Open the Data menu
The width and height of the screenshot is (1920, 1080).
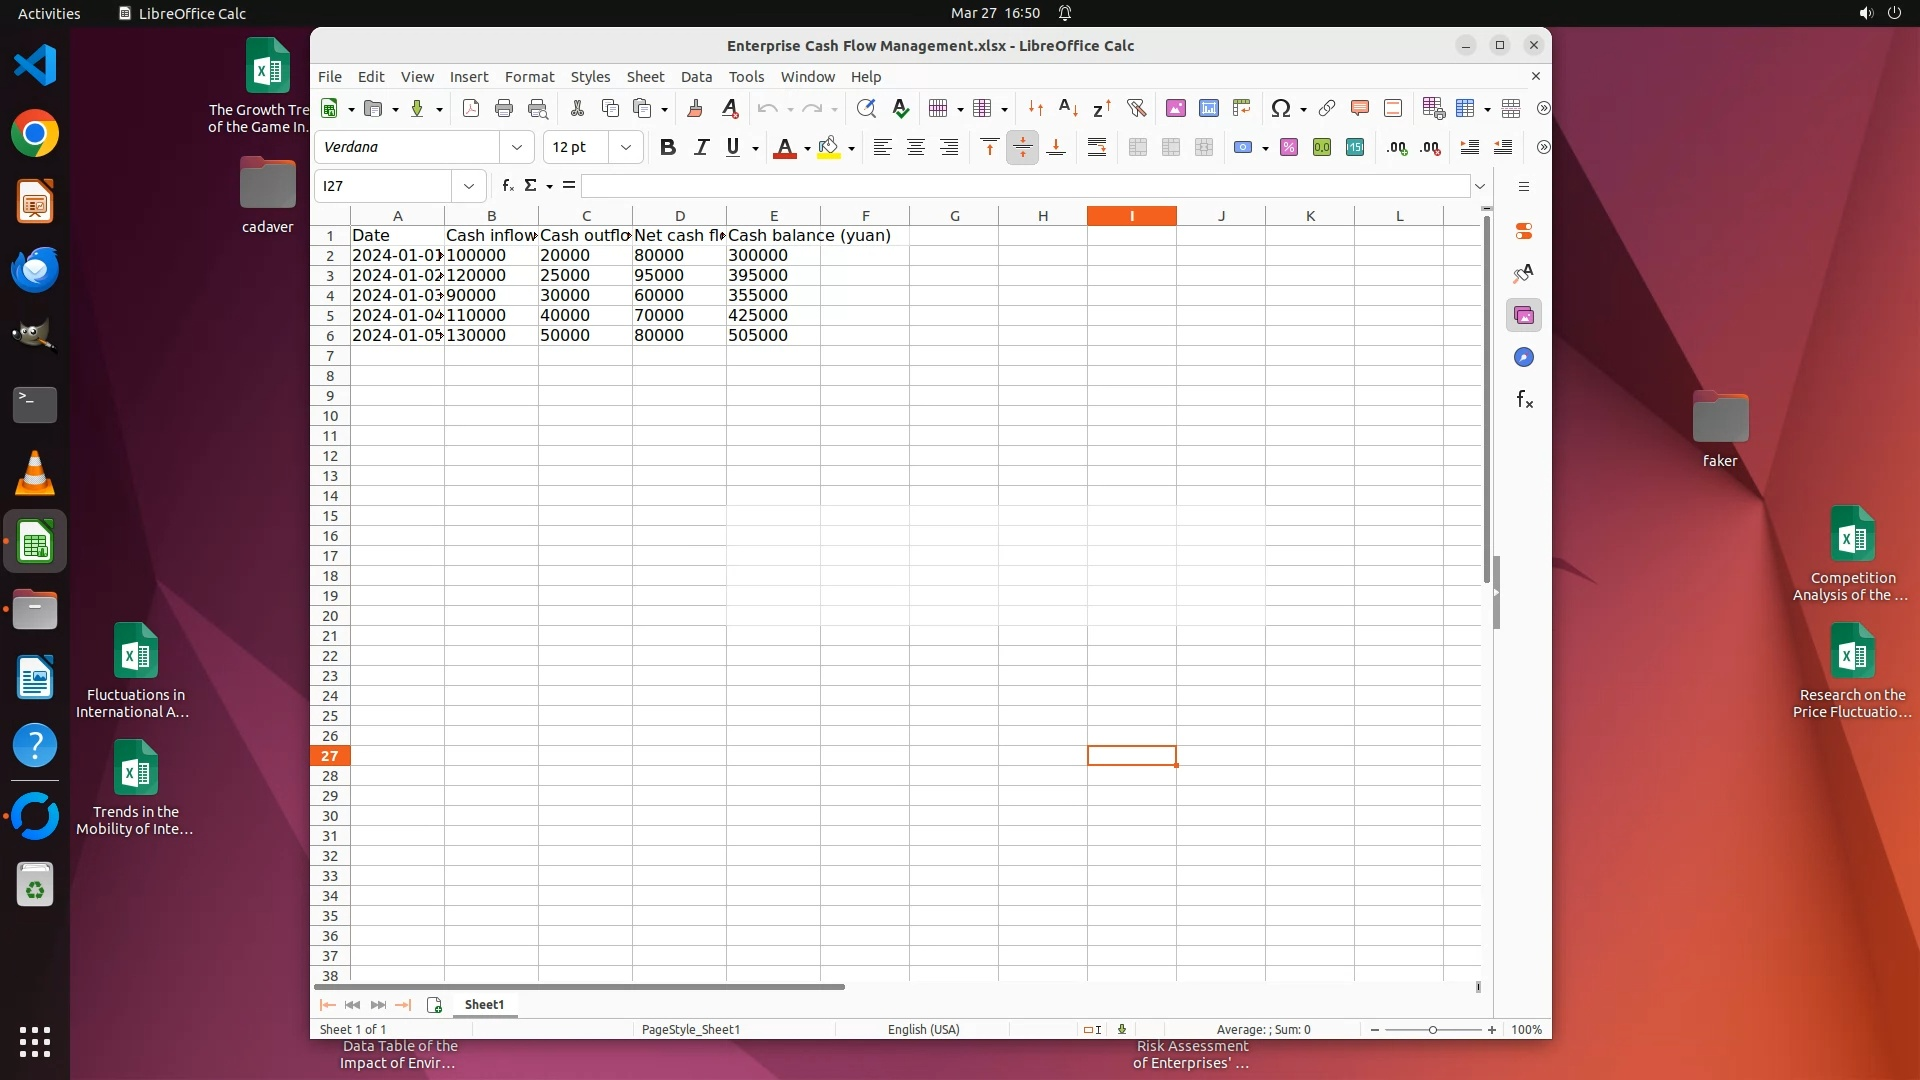pos(696,77)
